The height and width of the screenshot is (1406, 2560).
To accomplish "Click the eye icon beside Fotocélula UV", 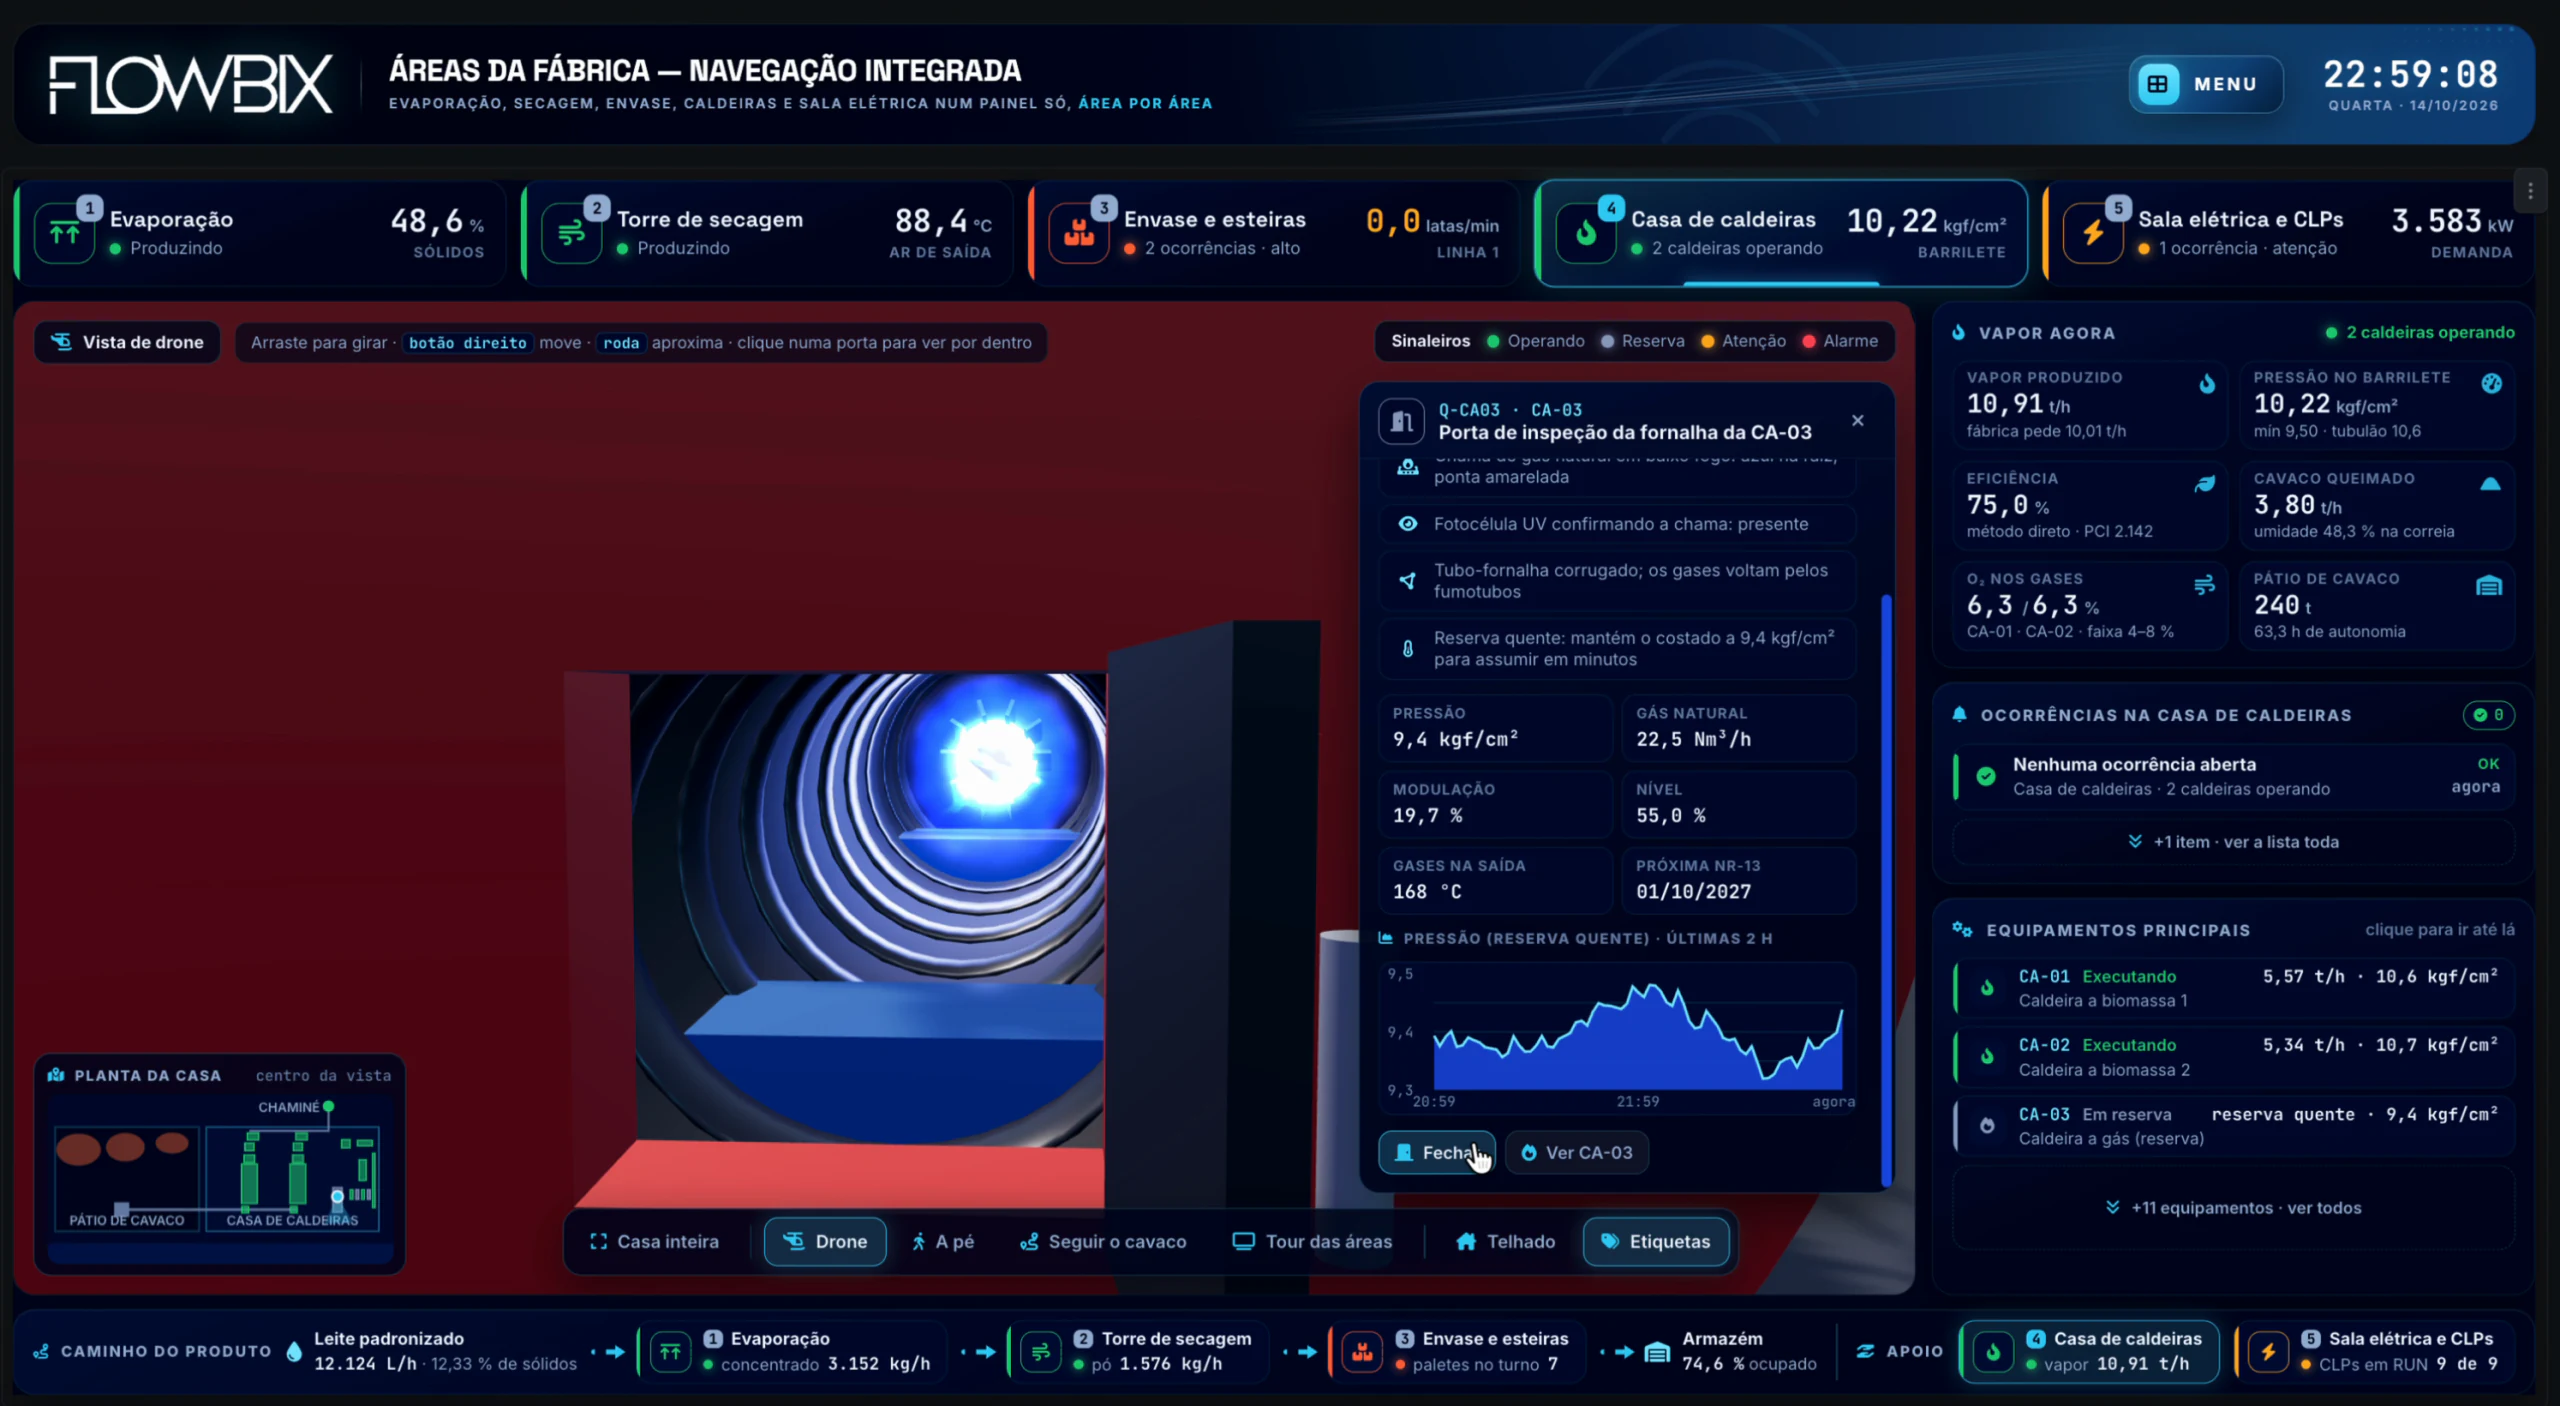I will (1407, 524).
